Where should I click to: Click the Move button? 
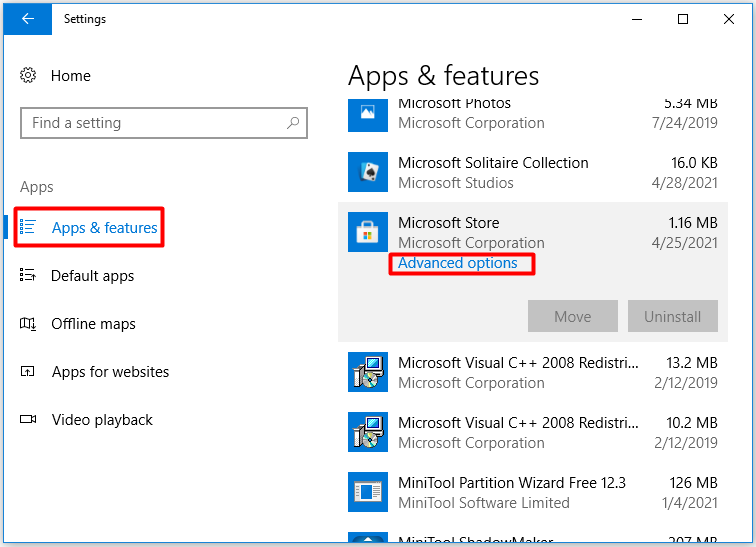[x=572, y=316]
